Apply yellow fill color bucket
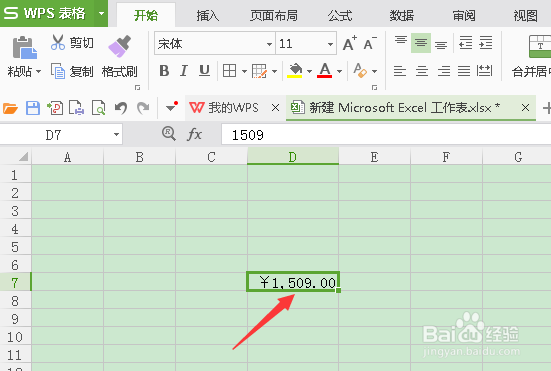Image resolution: width=551 pixels, height=371 pixels. point(295,70)
